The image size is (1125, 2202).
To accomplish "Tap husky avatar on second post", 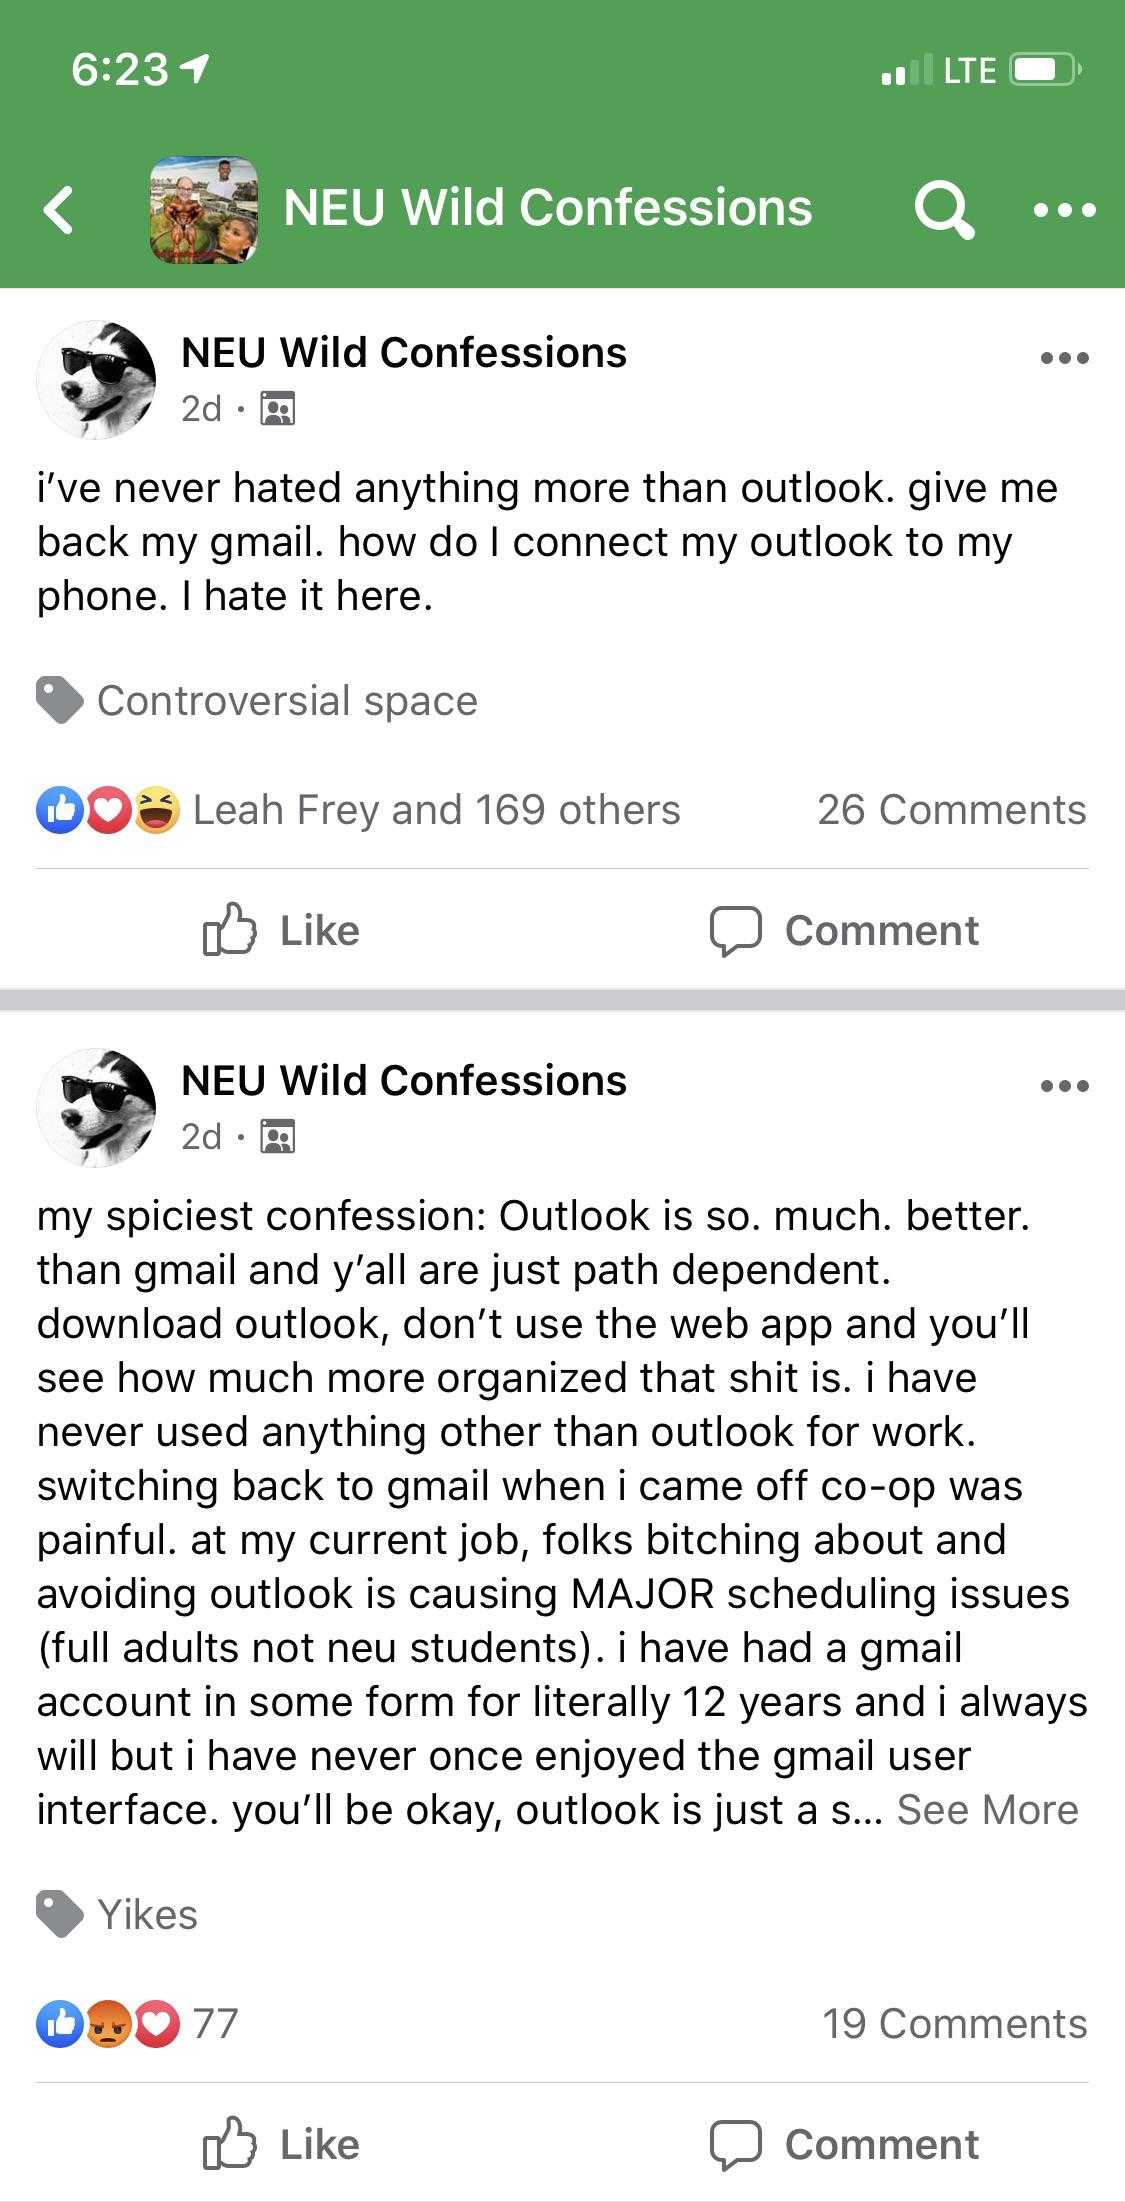I will point(96,1108).
